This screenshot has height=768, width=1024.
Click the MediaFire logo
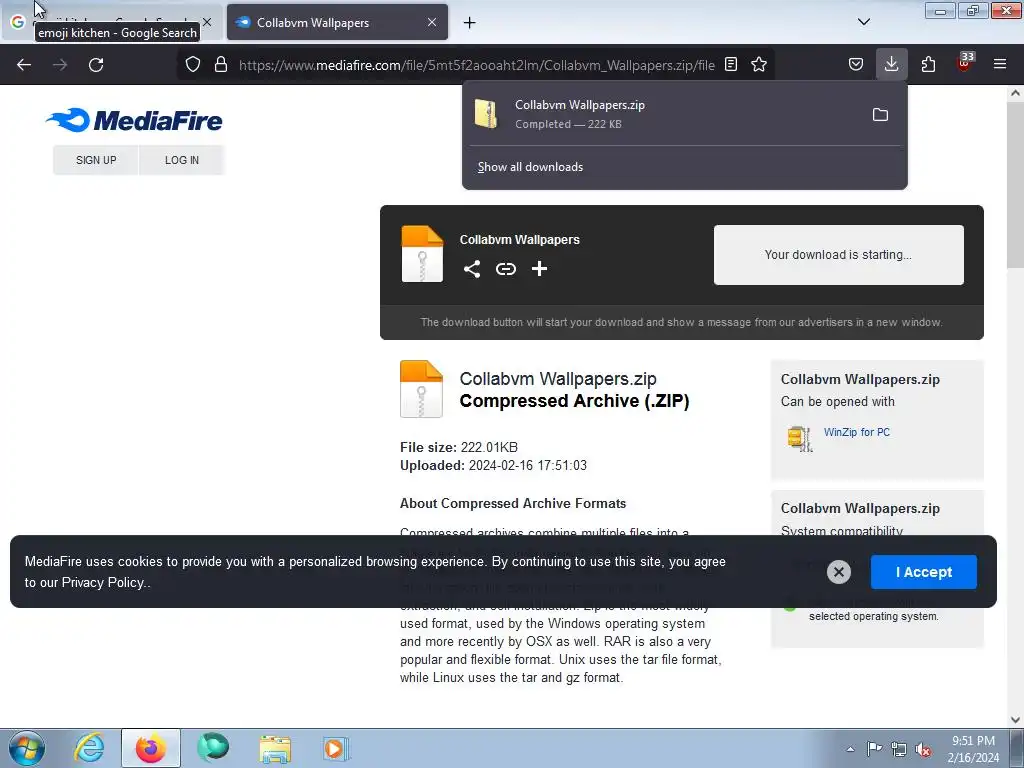134,120
